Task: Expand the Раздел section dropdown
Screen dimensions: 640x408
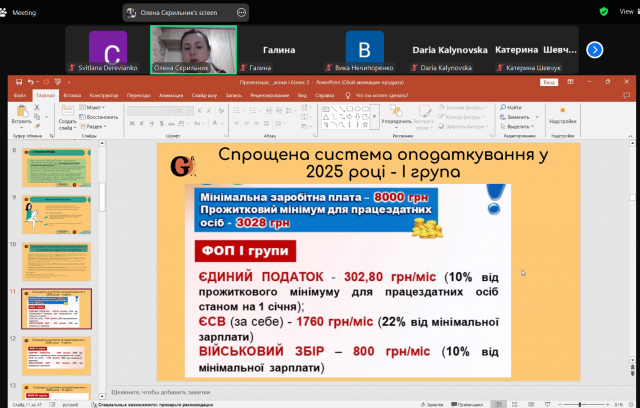Action: pos(95,126)
